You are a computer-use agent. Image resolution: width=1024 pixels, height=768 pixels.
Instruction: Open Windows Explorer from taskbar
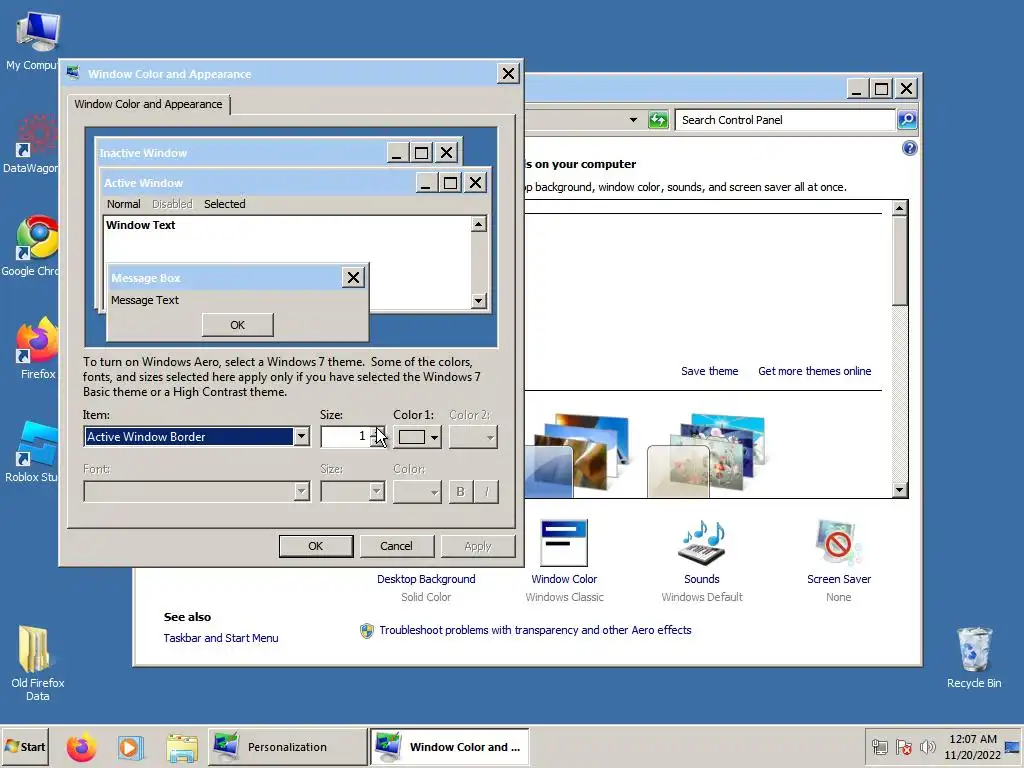point(182,748)
